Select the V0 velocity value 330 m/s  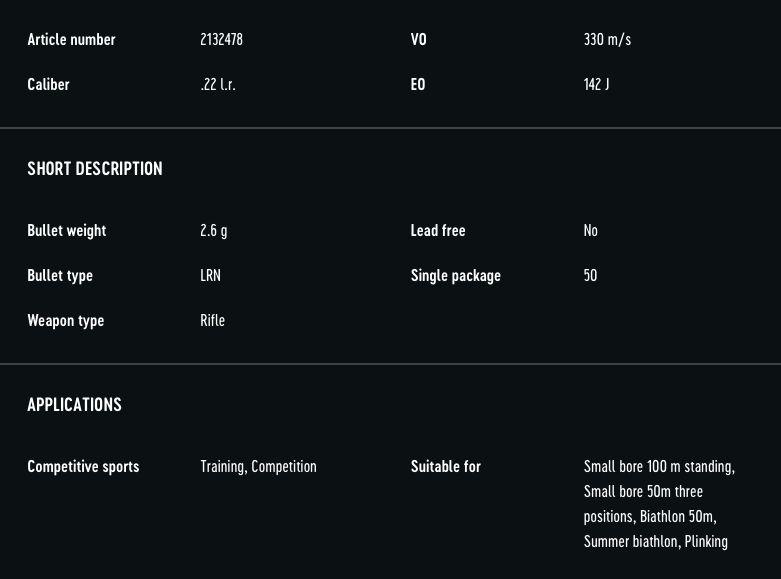coord(607,39)
